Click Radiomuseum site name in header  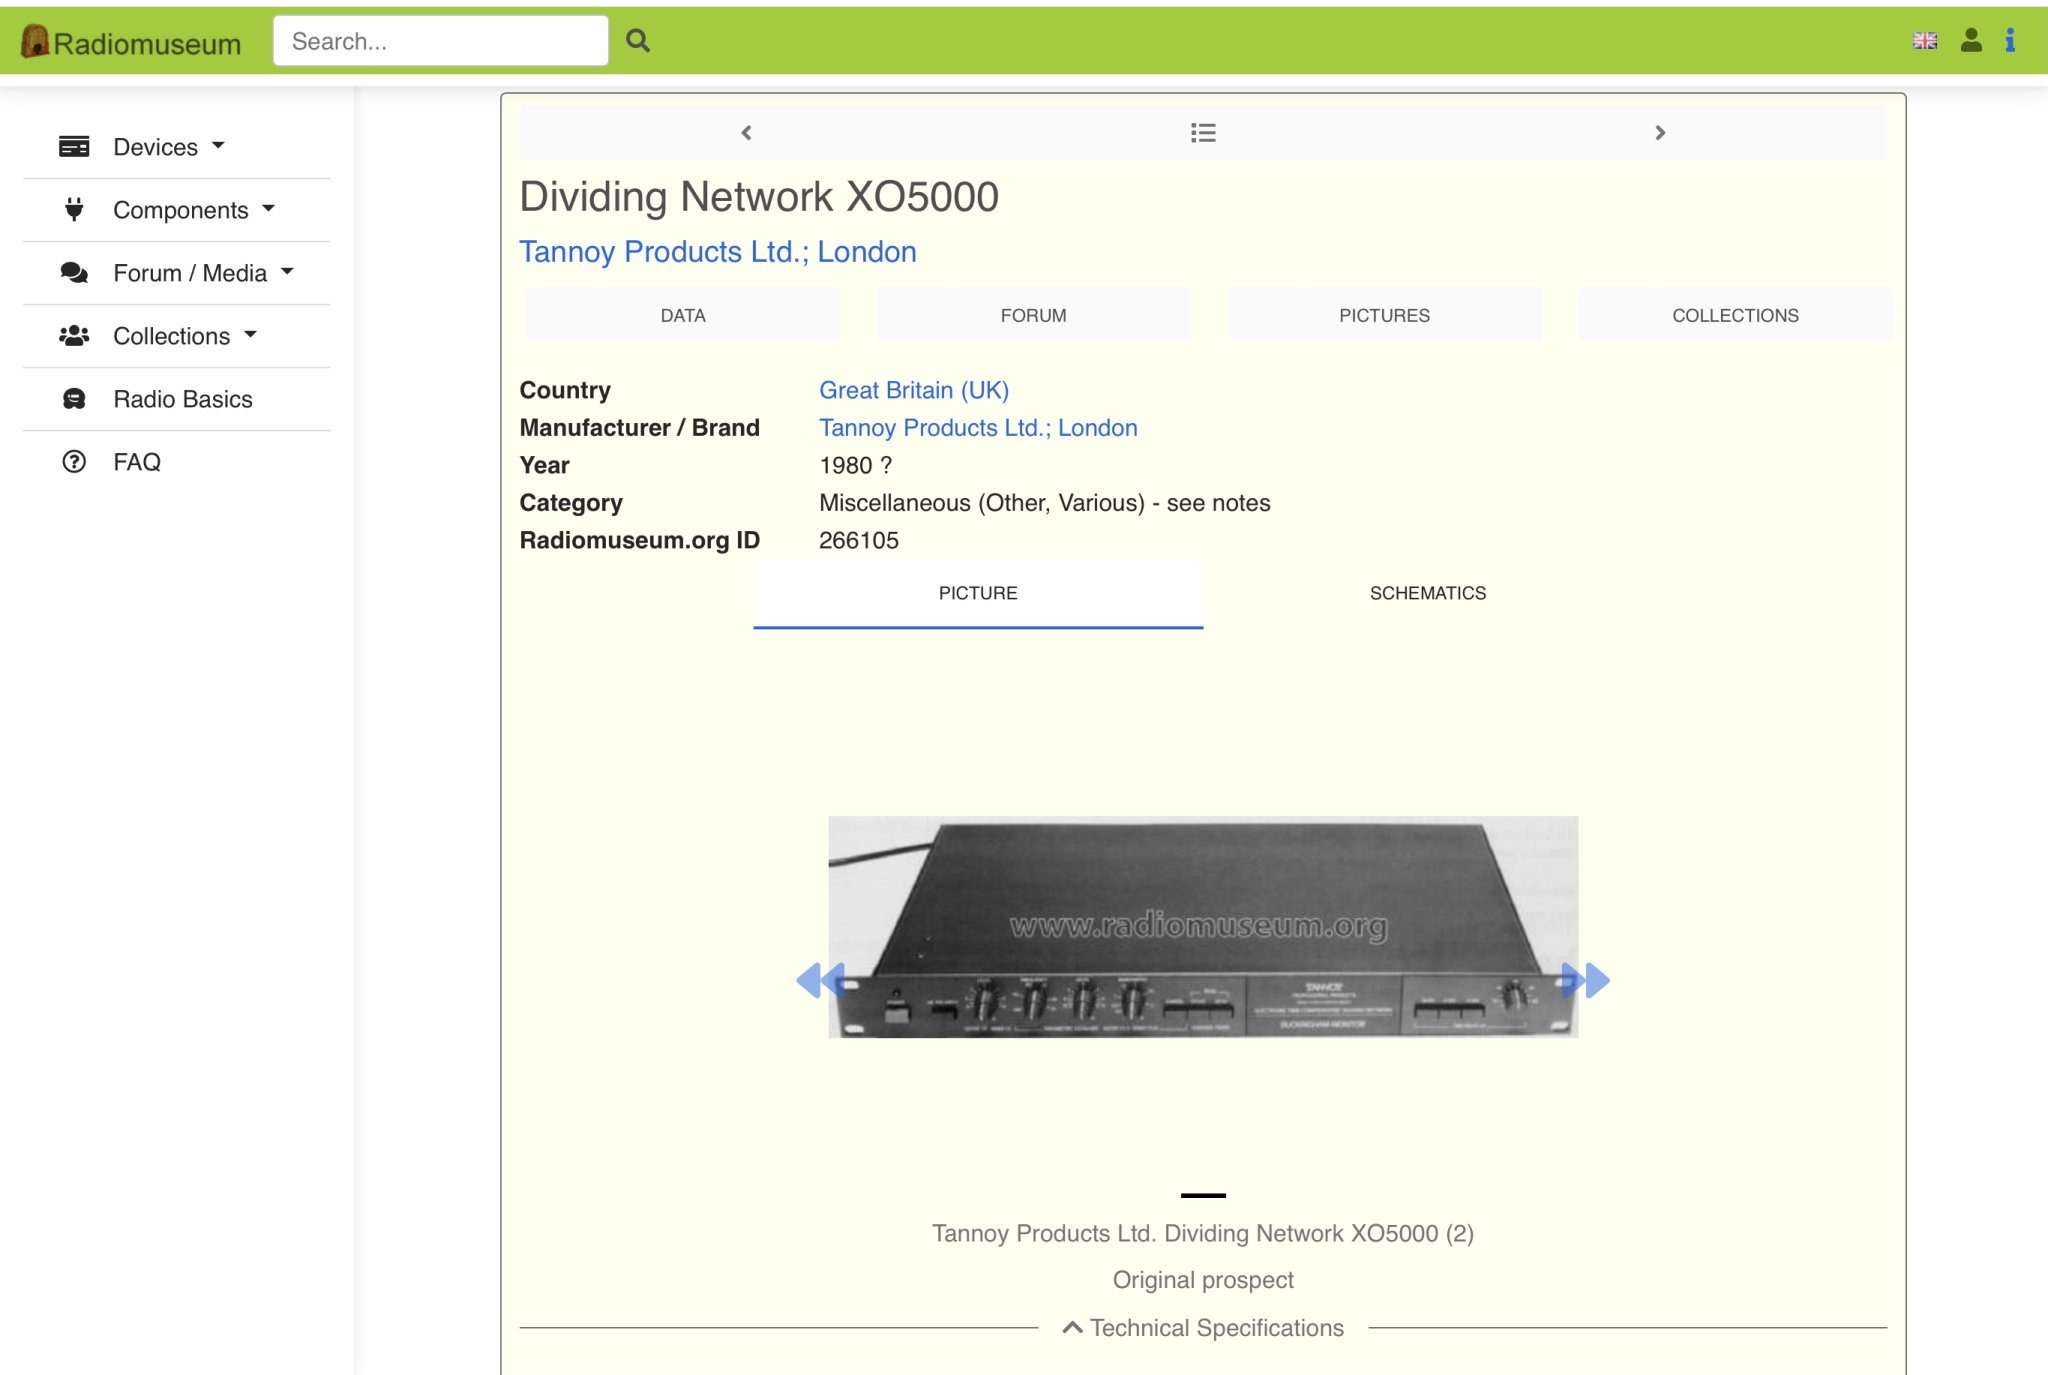tap(147, 44)
